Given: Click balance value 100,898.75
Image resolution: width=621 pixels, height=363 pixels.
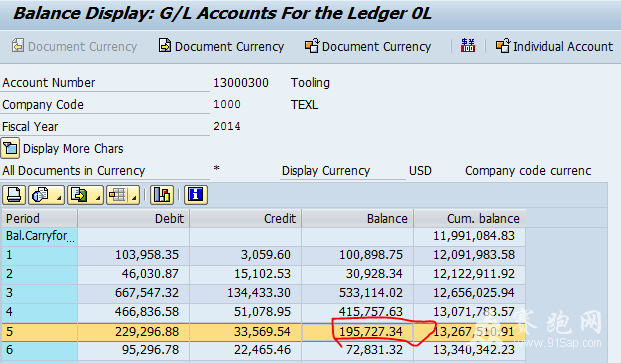Looking at the screenshot, I should 371,255.
